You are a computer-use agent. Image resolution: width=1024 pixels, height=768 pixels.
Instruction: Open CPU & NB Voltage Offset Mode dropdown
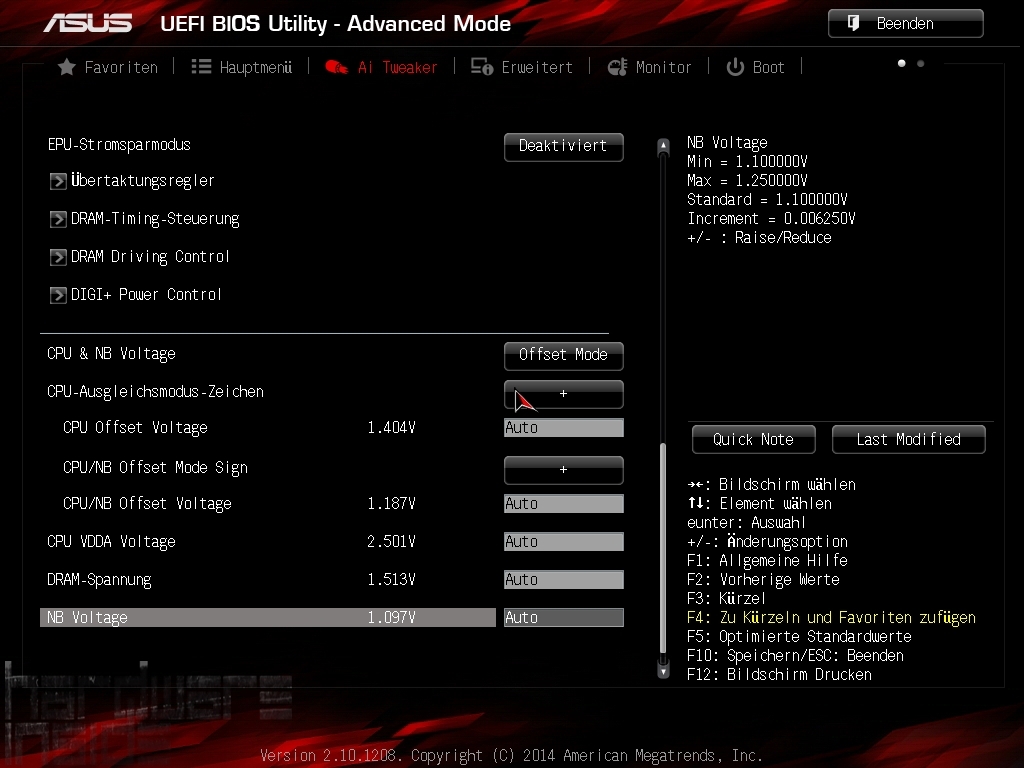point(564,355)
